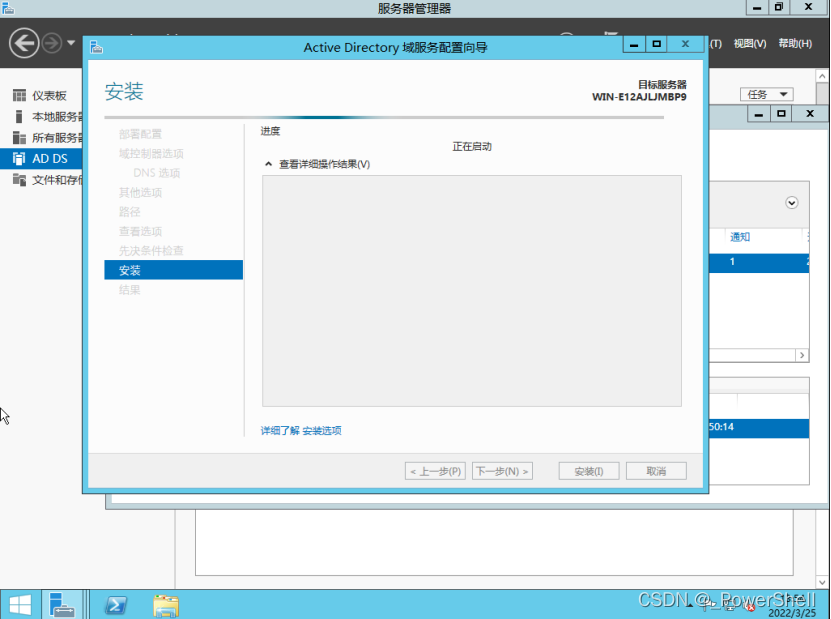Click Server Manager icon in taskbar
The image size is (831, 619).
[64, 604]
